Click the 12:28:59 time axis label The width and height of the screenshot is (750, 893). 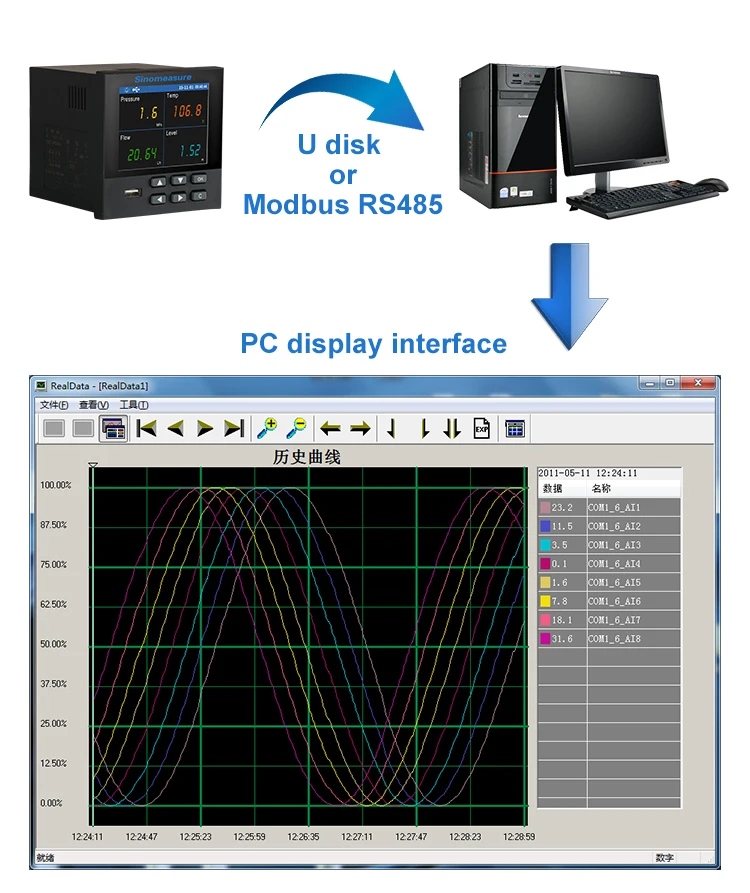(x=519, y=837)
